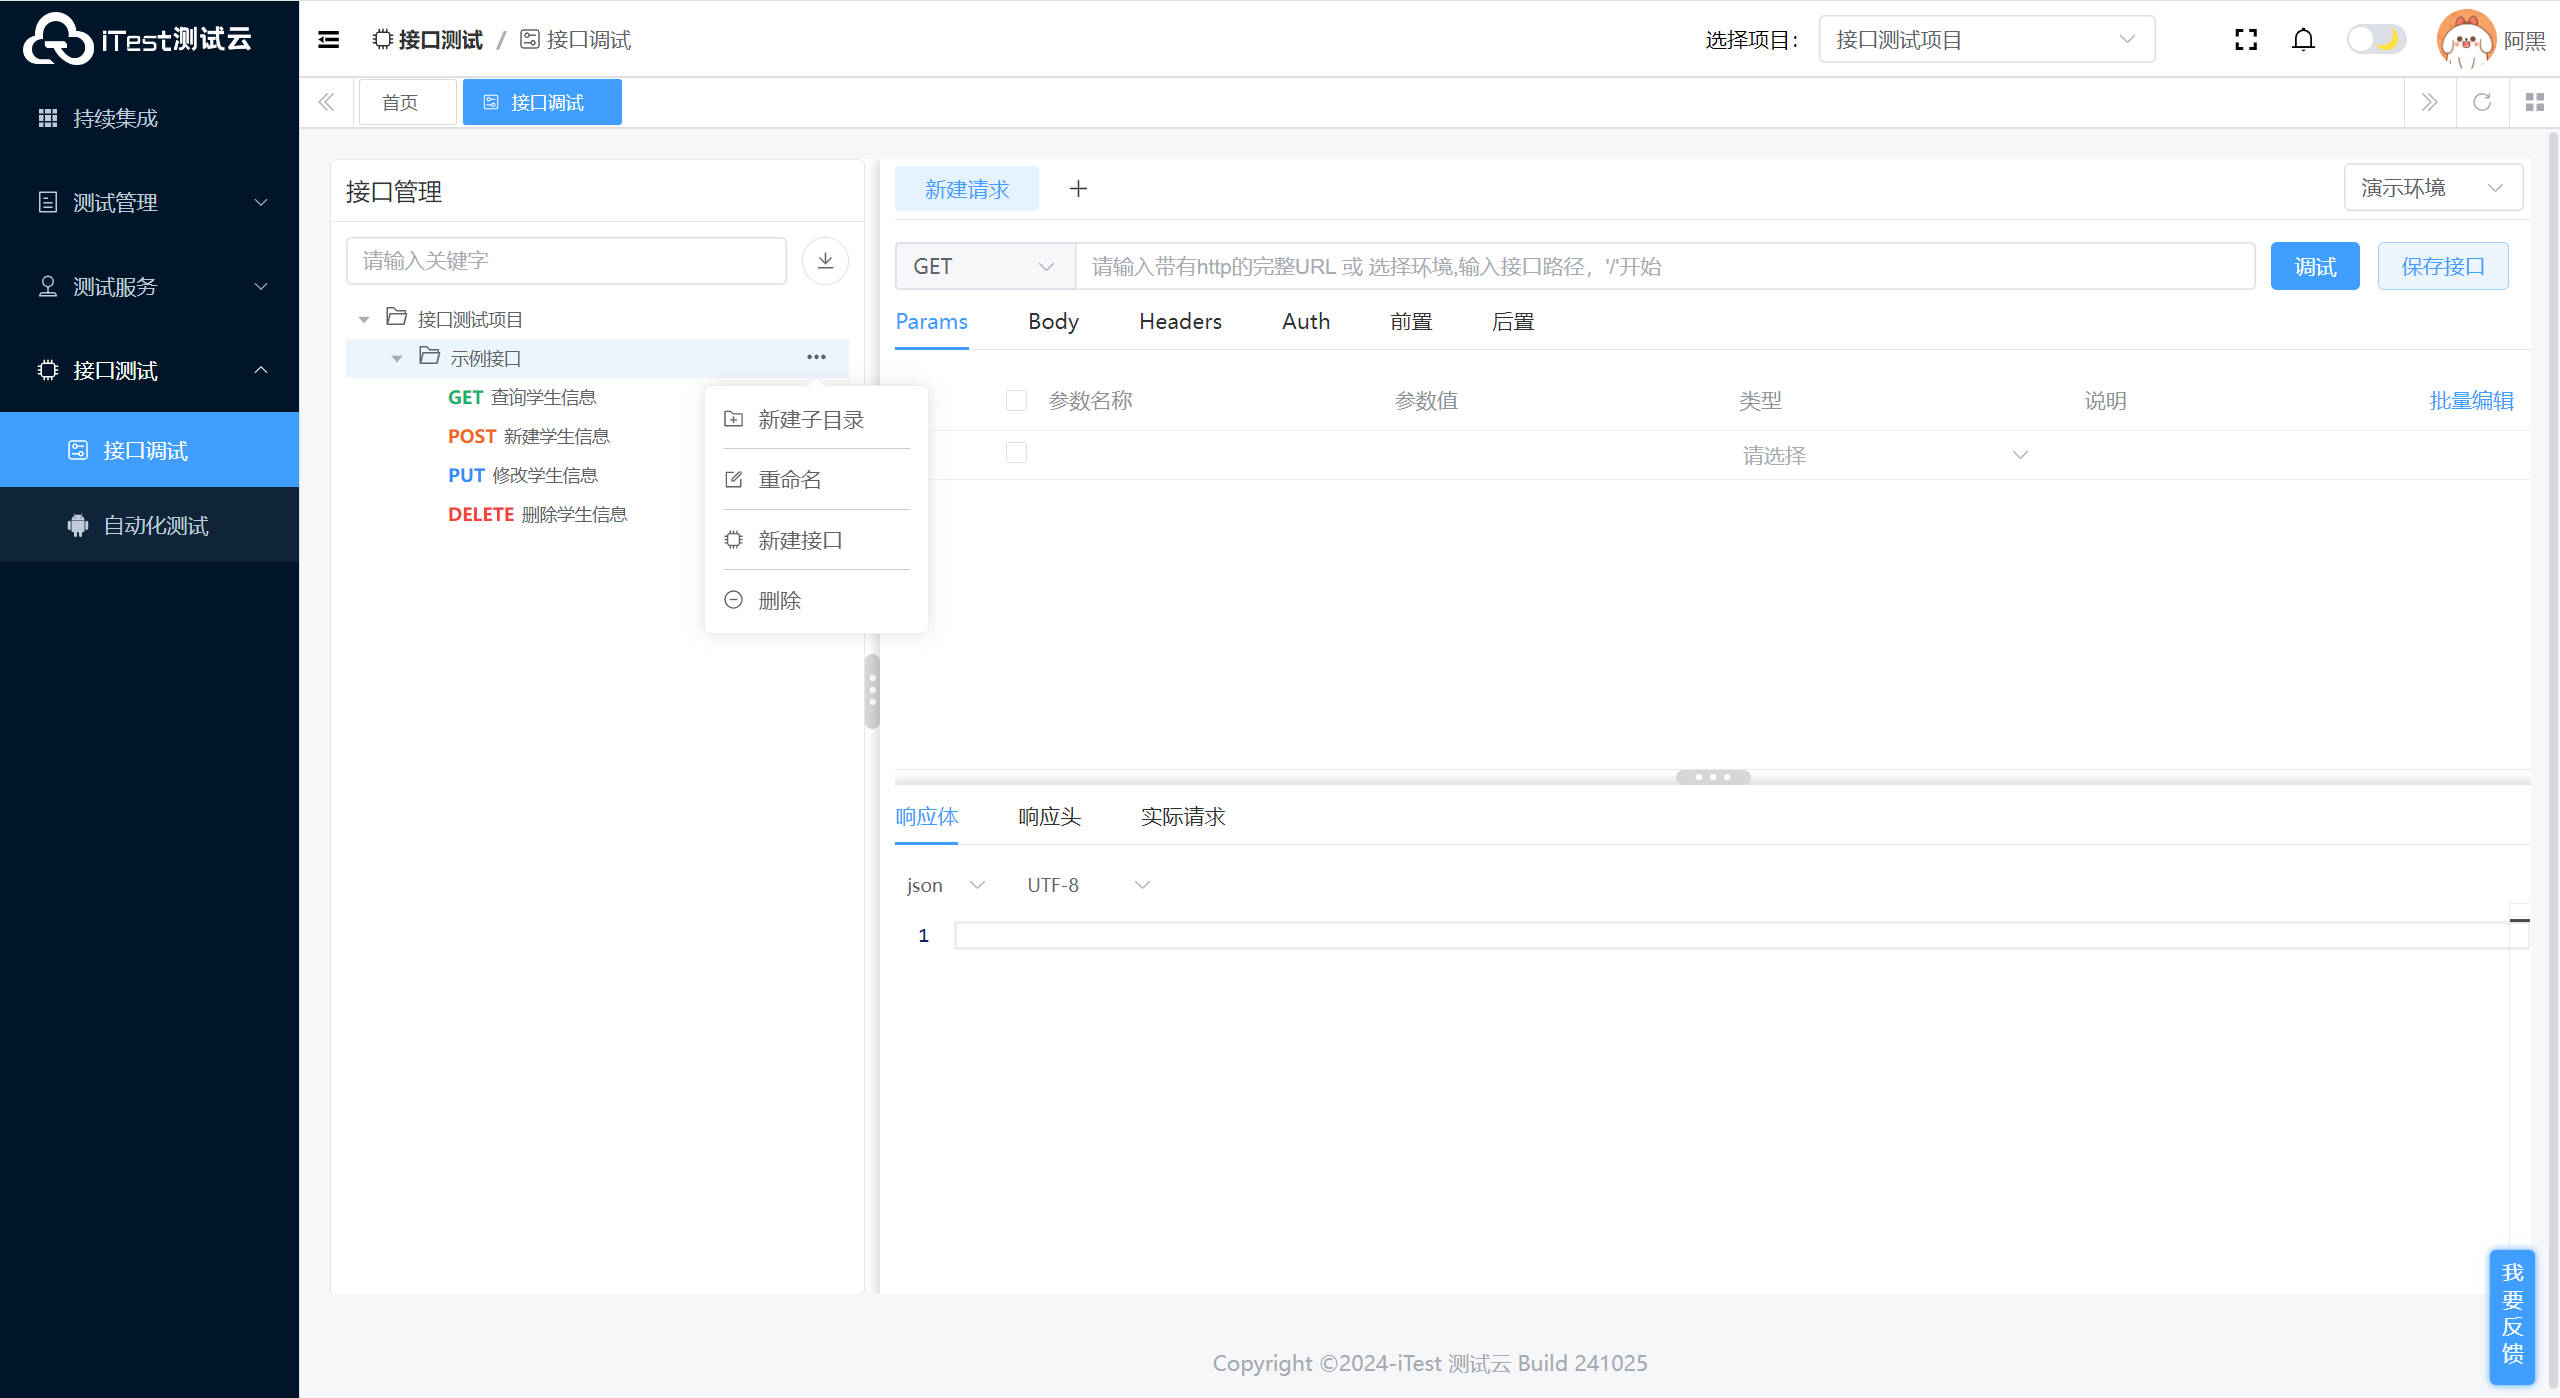Screen dimensions: 2560x1398
Task: Click the import download icon beside search
Action: click(825, 261)
